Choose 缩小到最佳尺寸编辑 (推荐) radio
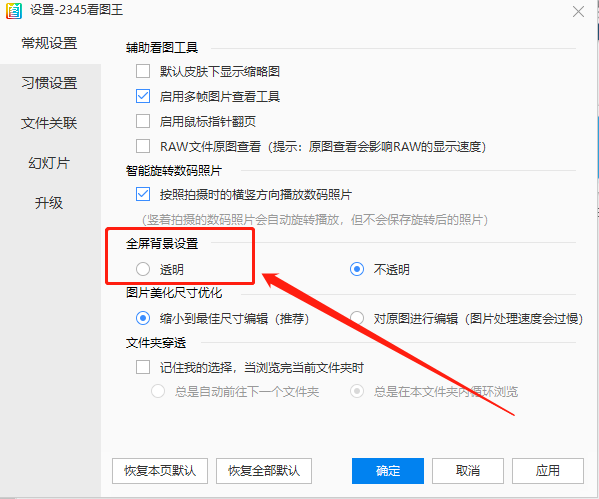This screenshot has height=499, width=599. pyautogui.click(x=143, y=318)
